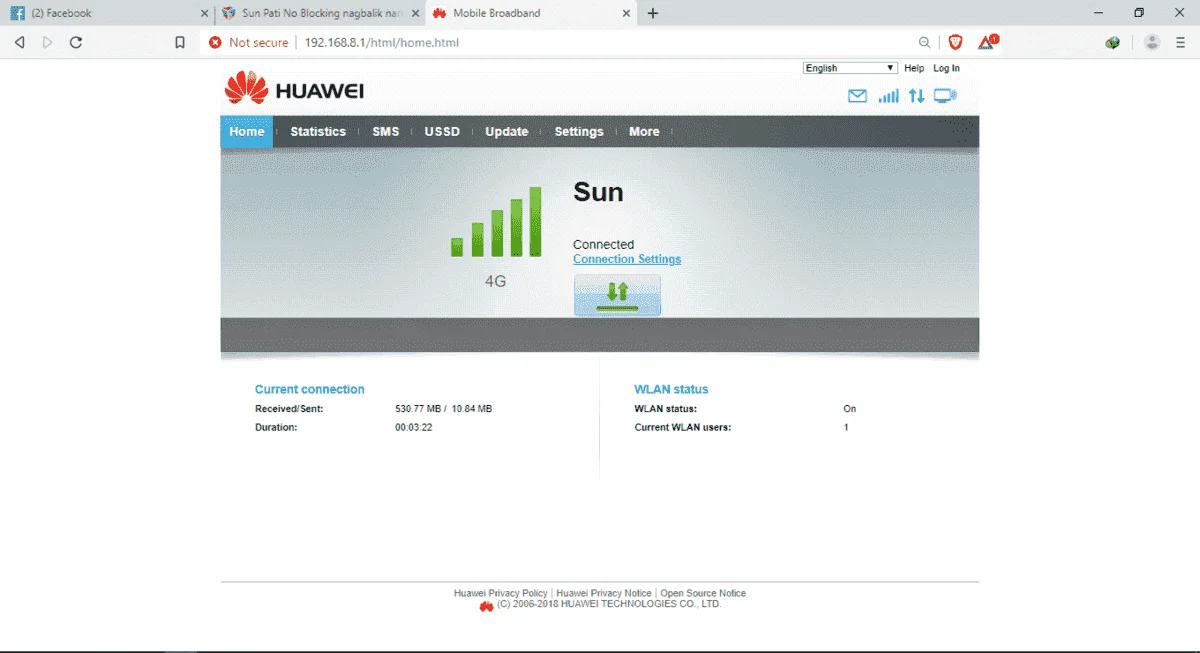The width and height of the screenshot is (1200, 653).
Task: Open the Settings tab
Action: [579, 131]
